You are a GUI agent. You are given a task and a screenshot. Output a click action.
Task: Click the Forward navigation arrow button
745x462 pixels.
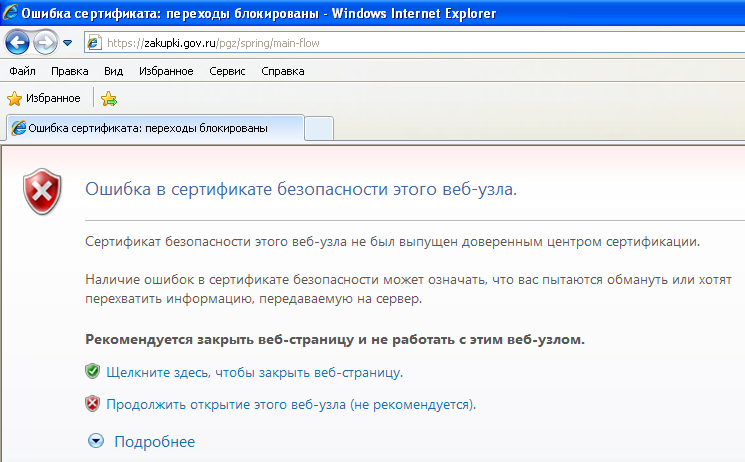[x=46, y=43]
